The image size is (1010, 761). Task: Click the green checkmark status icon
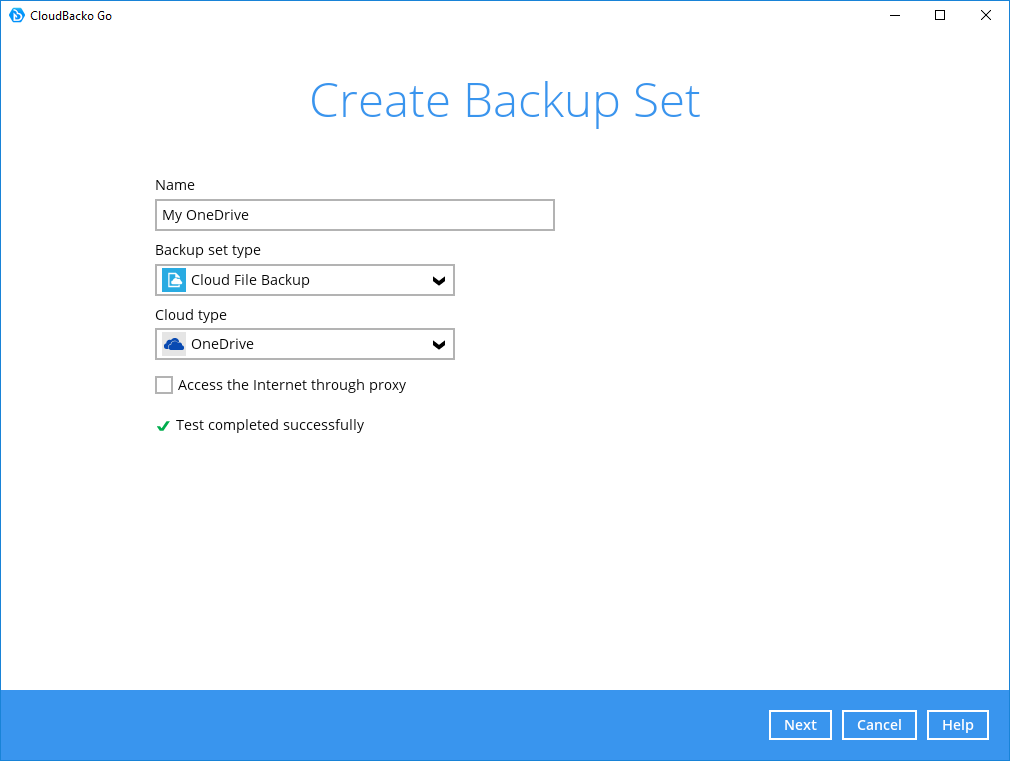pyautogui.click(x=163, y=426)
